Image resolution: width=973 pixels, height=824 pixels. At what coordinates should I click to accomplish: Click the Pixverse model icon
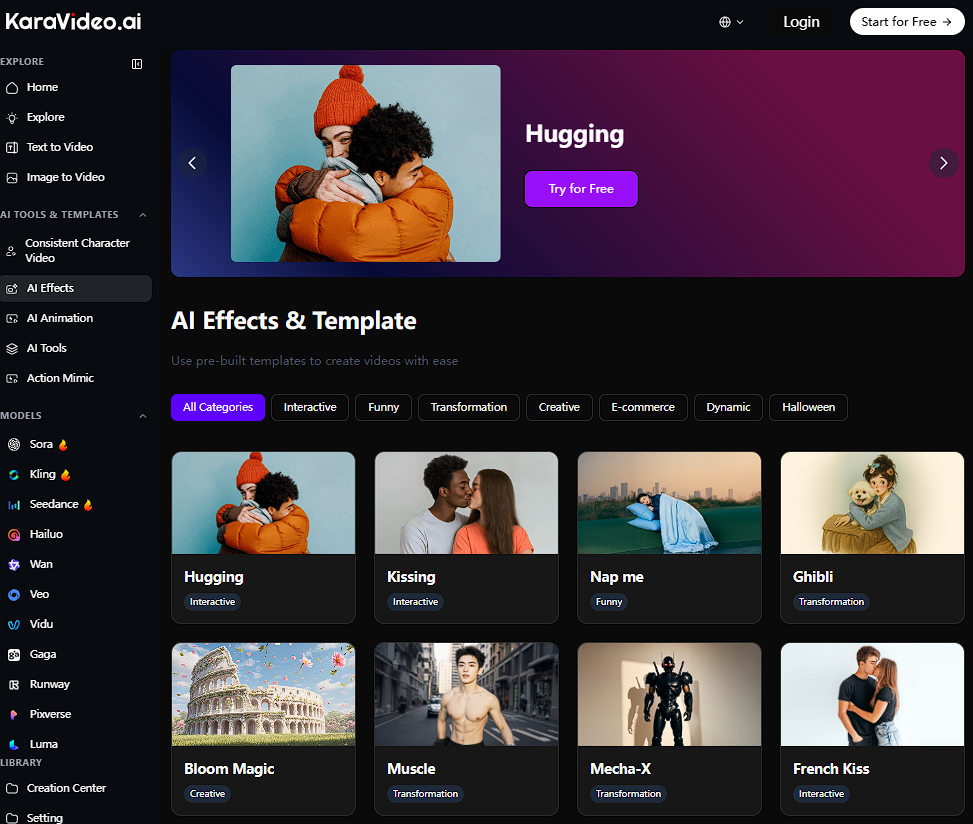point(13,715)
